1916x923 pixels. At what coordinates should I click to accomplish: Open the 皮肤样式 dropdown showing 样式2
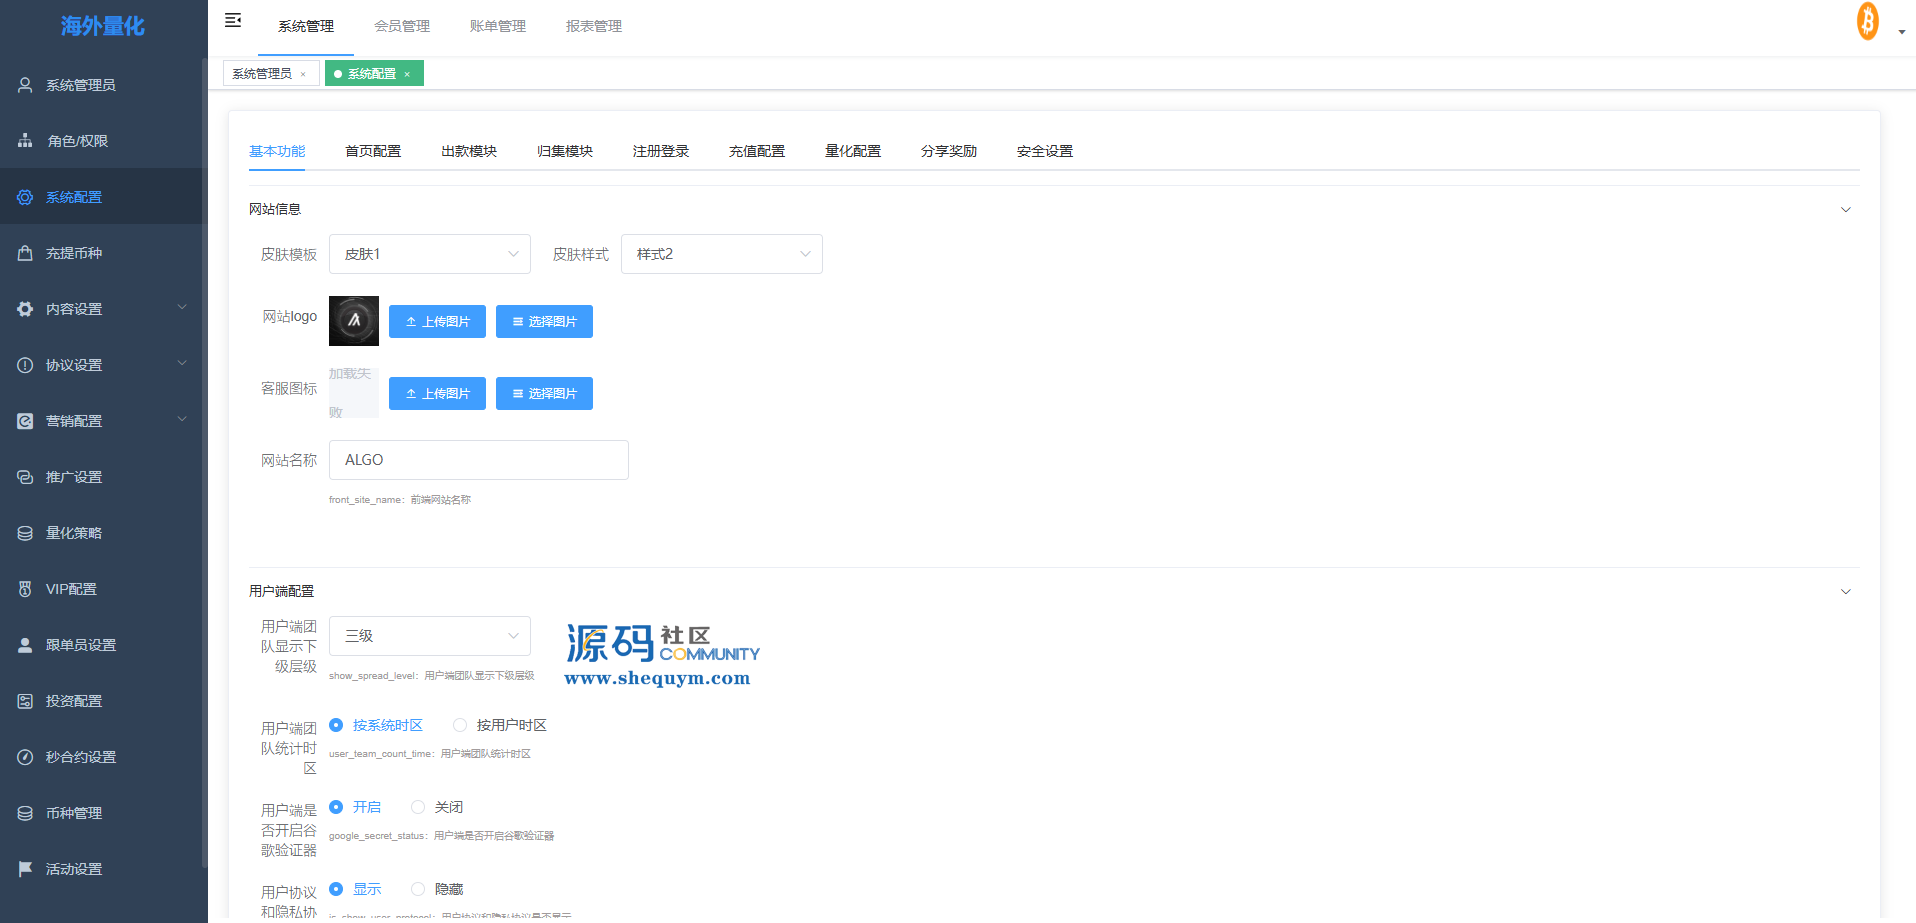pyautogui.click(x=721, y=254)
